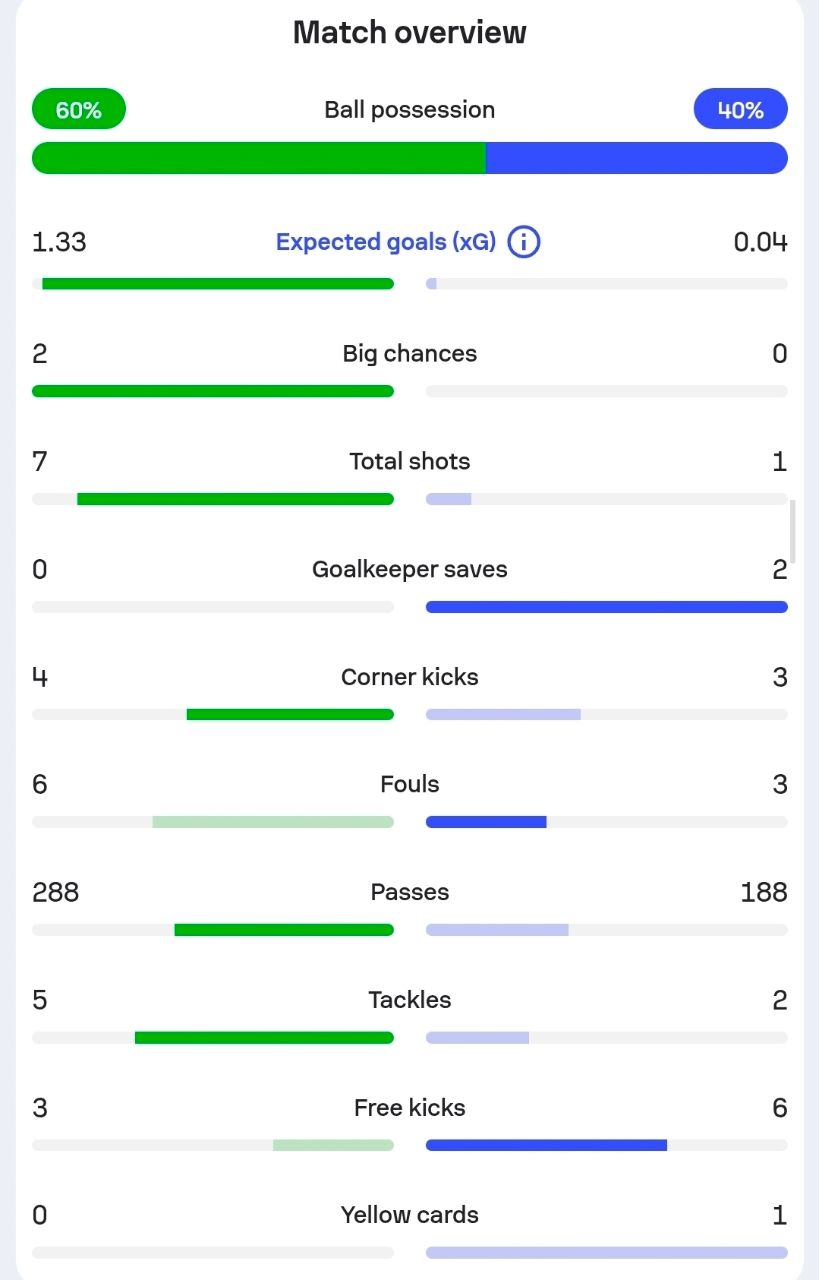Select the Match overview heading

tap(409, 32)
